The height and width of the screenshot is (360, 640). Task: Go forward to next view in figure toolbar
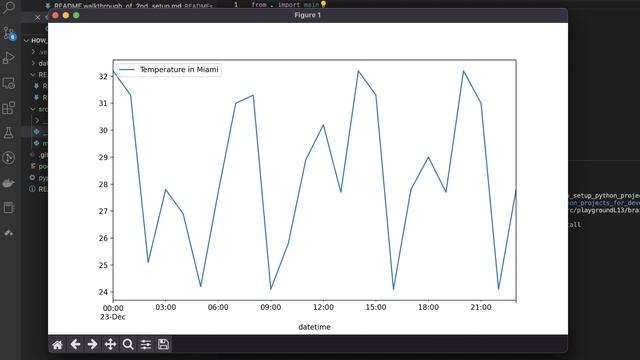[x=93, y=344]
